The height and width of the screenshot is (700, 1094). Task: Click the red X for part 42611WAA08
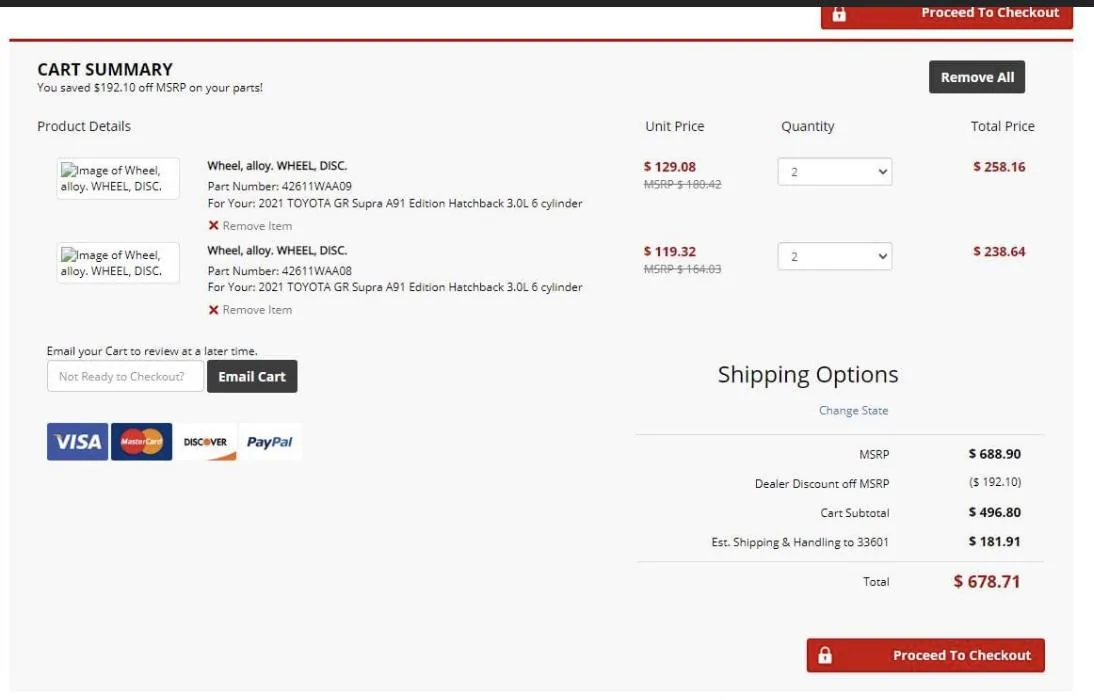pos(213,310)
